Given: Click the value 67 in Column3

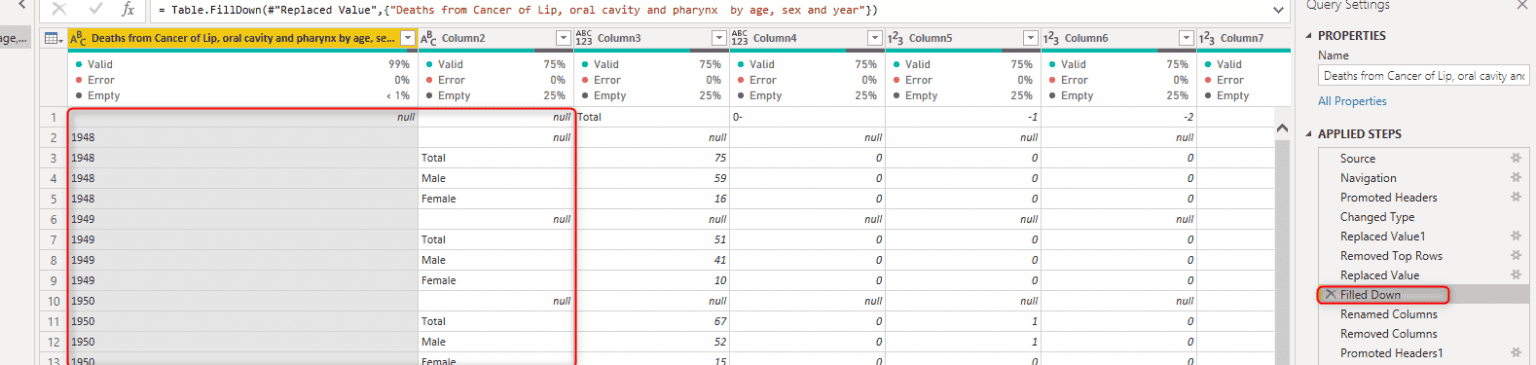Looking at the screenshot, I should coord(651,321).
